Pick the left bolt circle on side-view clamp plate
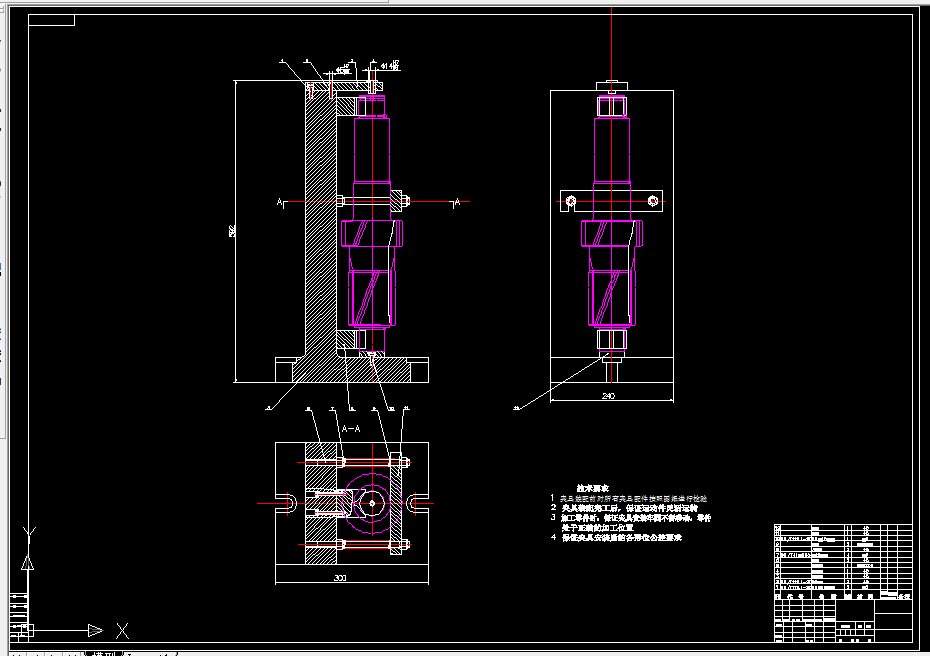The width and height of the screenshot is (930, 656). pyautogui.click(x=571, y=201)
